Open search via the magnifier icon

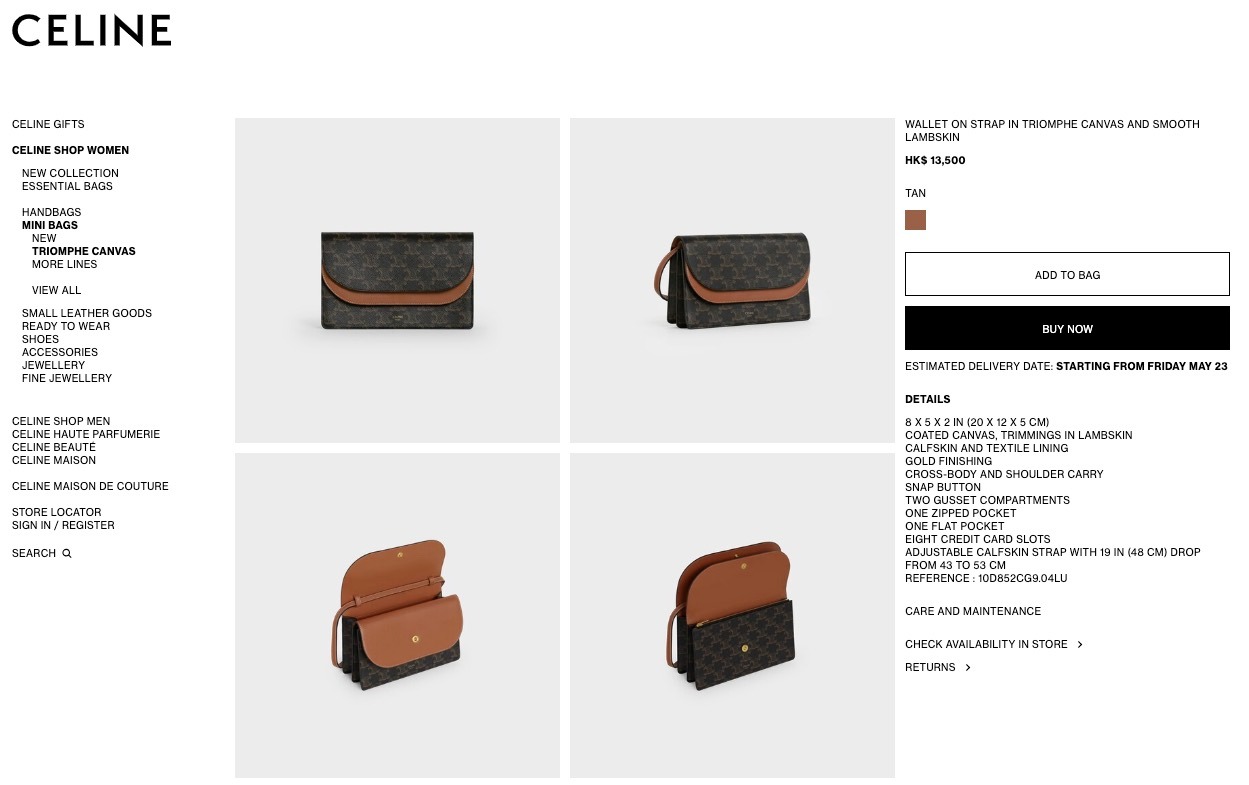pyautogui.click(x=67, y=553)
